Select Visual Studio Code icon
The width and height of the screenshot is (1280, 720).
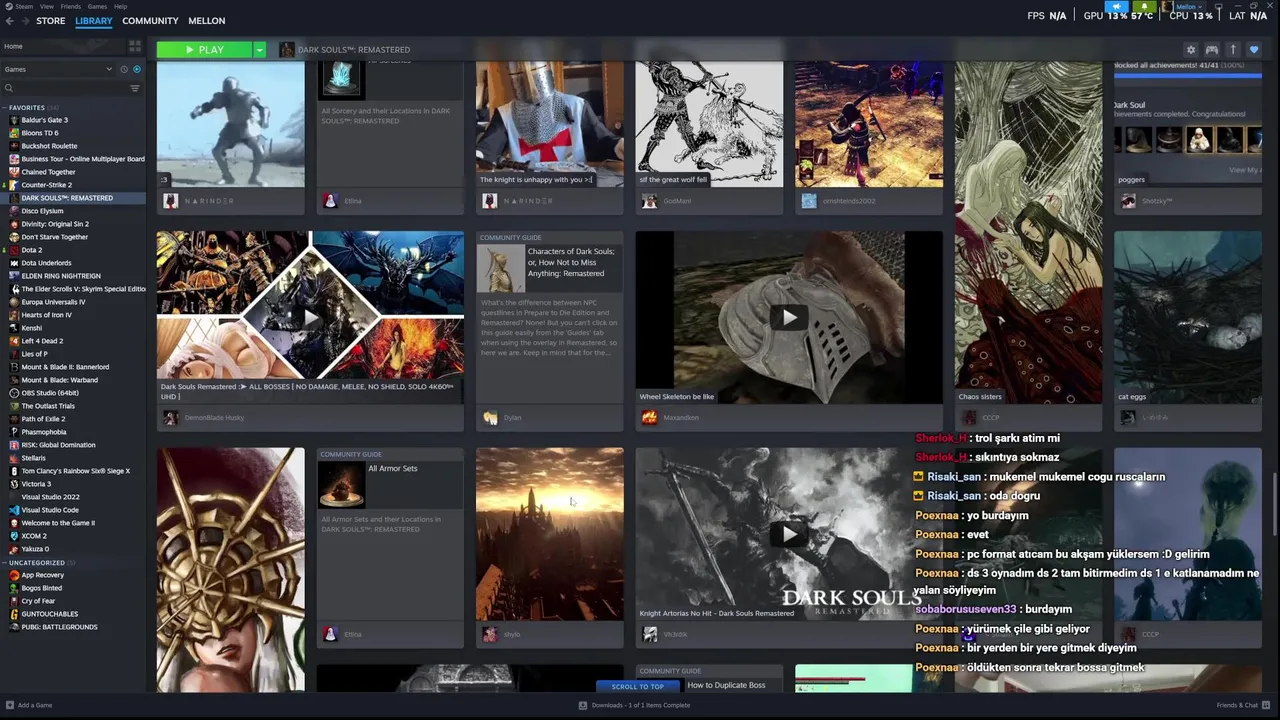[13, 510]
